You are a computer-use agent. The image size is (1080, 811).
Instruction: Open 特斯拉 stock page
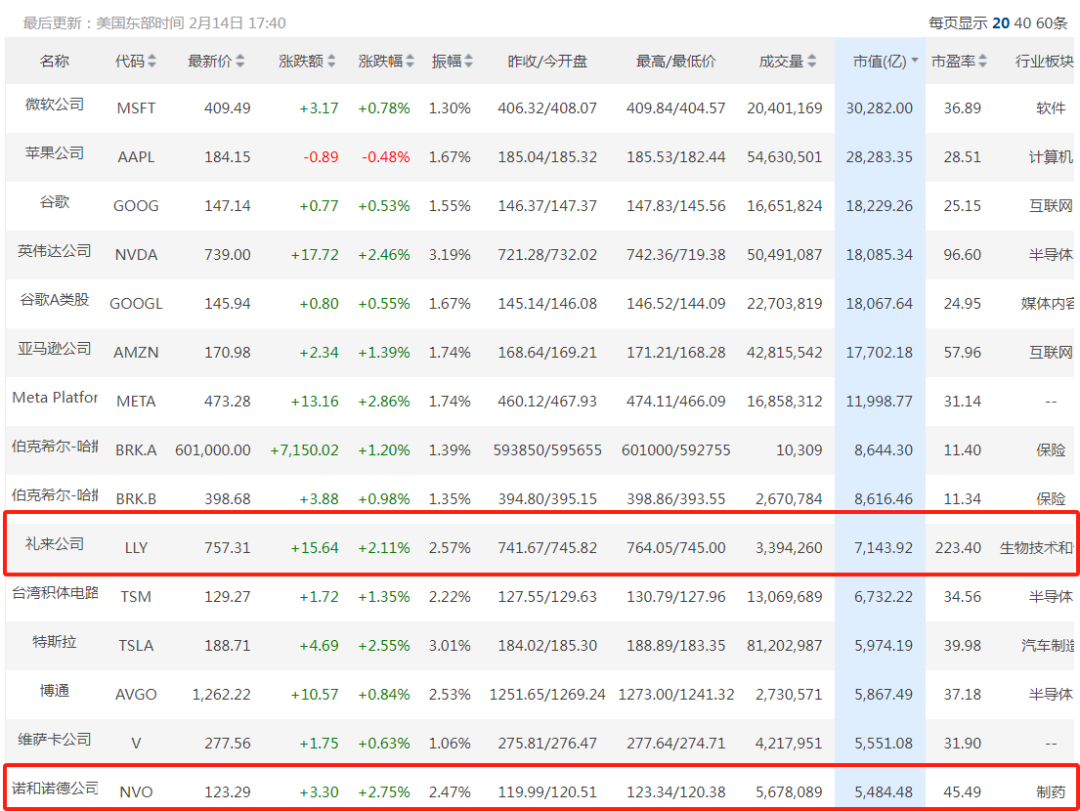(54, 641)
